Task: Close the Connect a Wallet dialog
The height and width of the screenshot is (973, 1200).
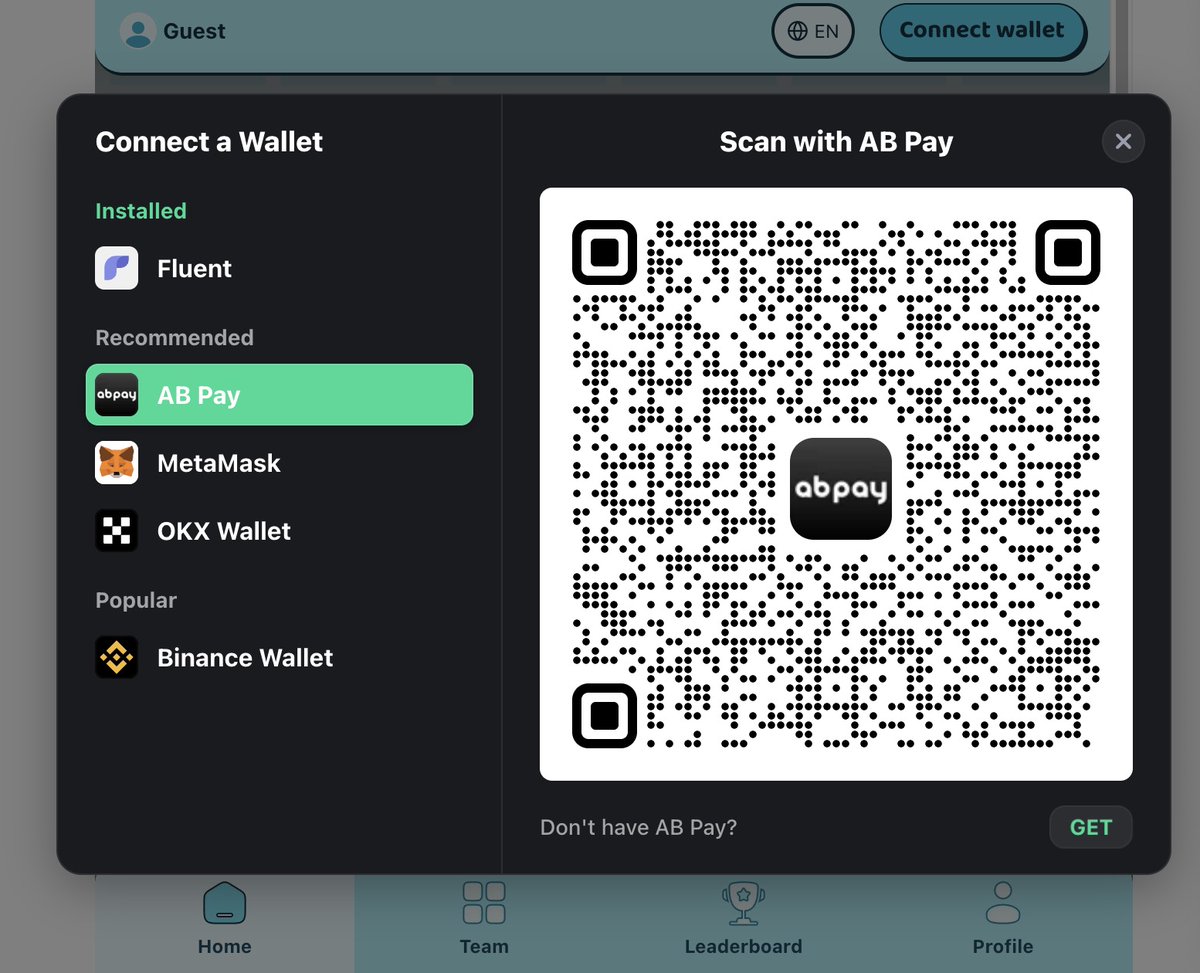Action: point(1123,142)
